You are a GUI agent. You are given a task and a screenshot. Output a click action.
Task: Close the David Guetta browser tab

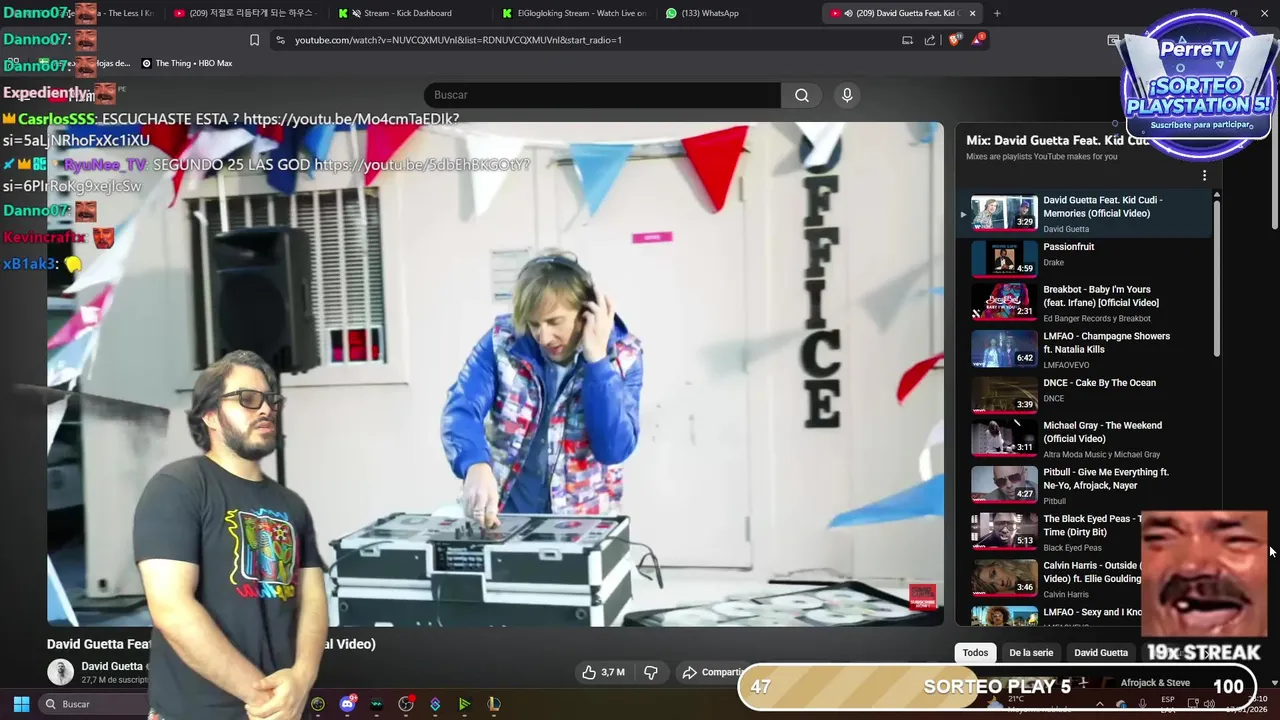(x=972, y=13)
